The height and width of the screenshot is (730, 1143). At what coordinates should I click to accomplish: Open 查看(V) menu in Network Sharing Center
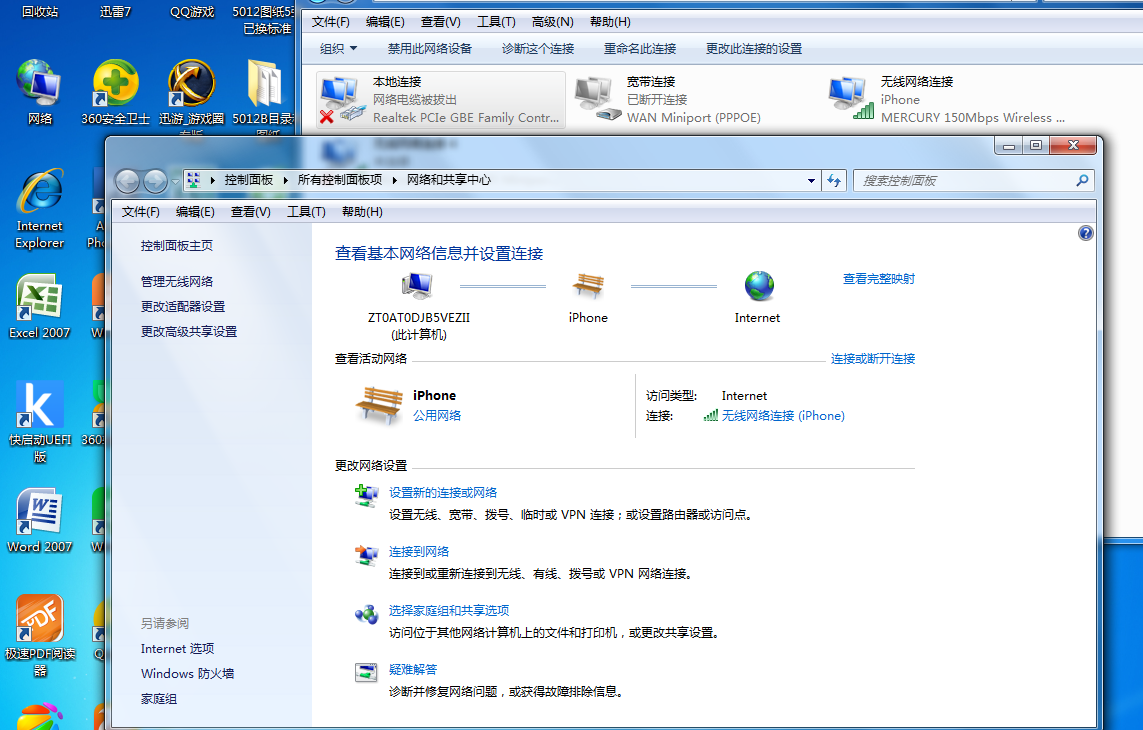pyautogui.click(x=251, y=211)
